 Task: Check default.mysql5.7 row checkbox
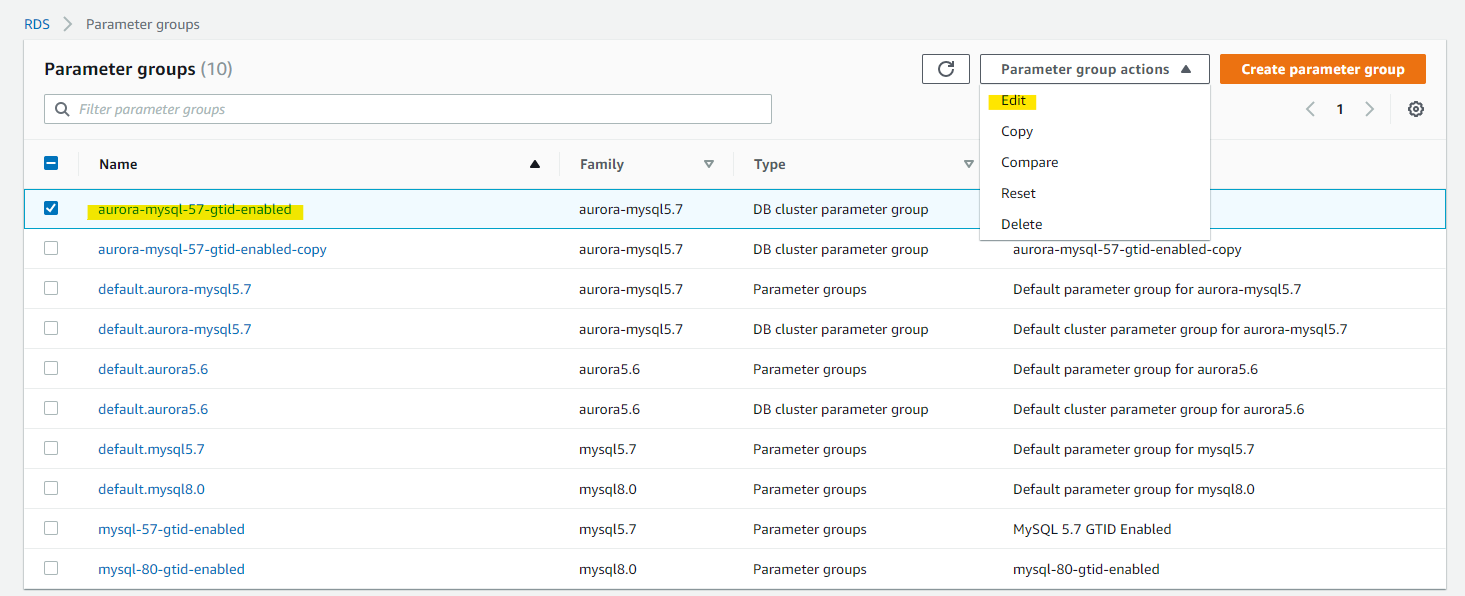pos(51,448)
